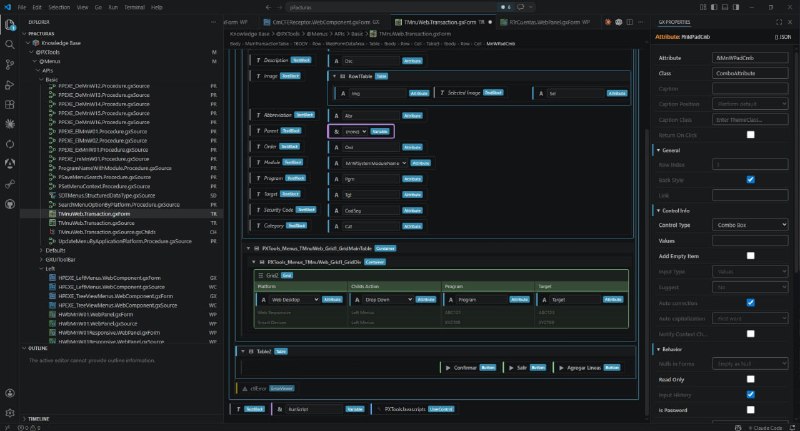
Task: Toggle secondary side bar layout icon
Action: click(x=736, y=7)
